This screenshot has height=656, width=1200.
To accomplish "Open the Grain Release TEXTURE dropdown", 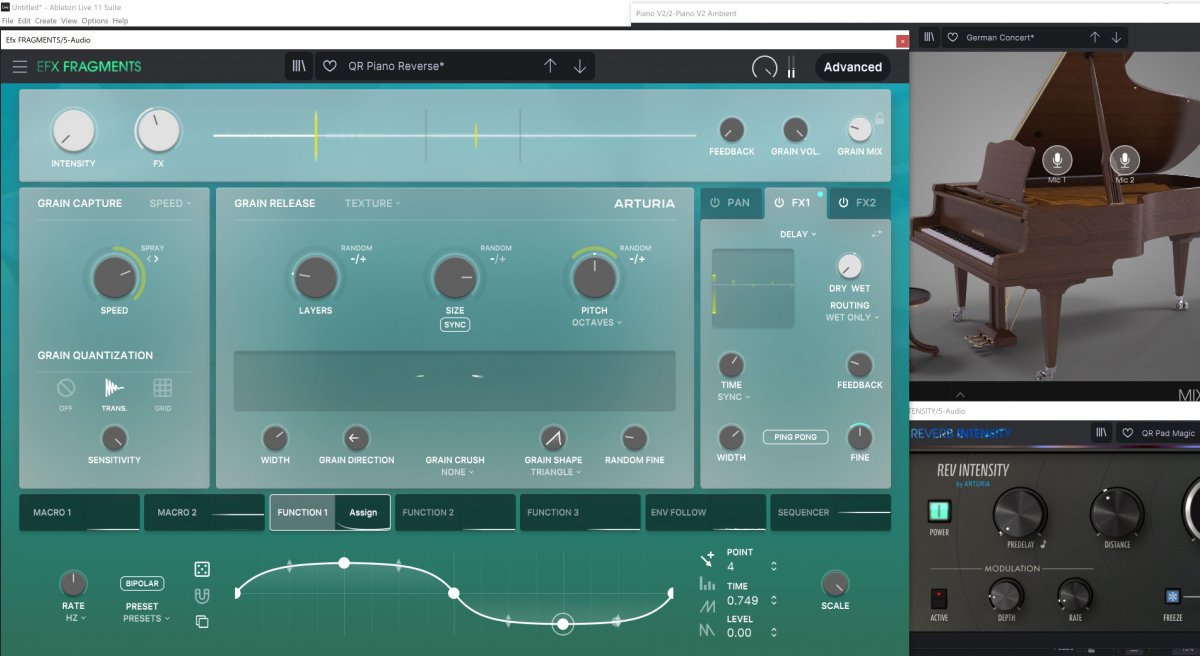I will click(372, 203).
